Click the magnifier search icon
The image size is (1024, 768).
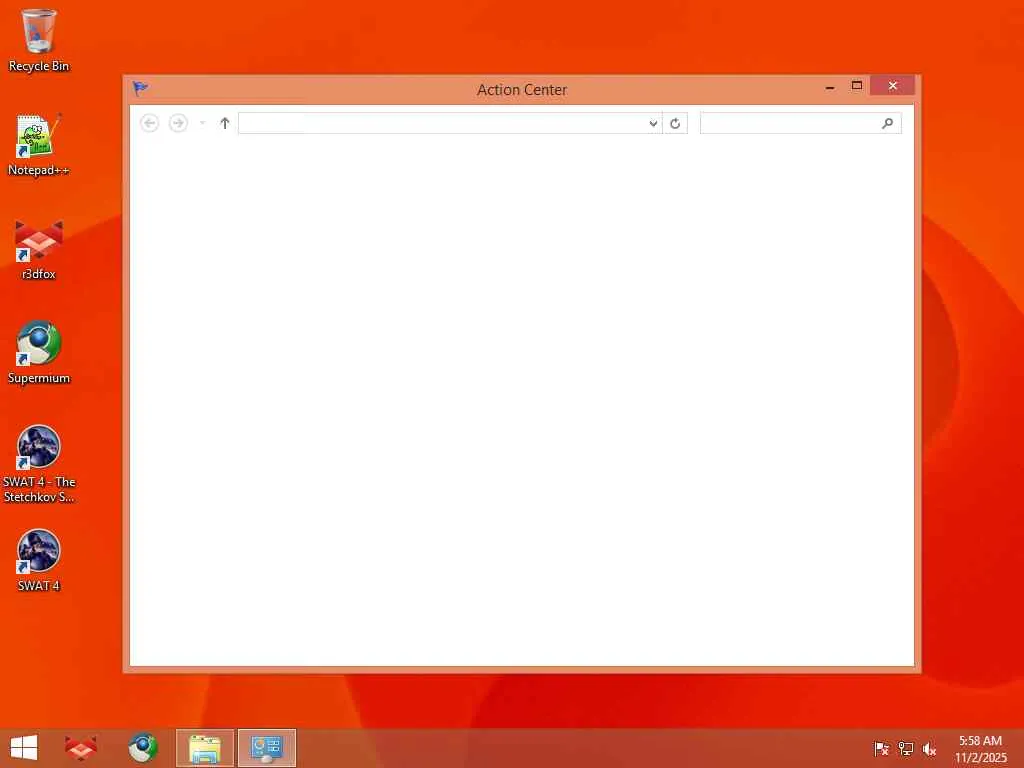(x=888, y=123)
